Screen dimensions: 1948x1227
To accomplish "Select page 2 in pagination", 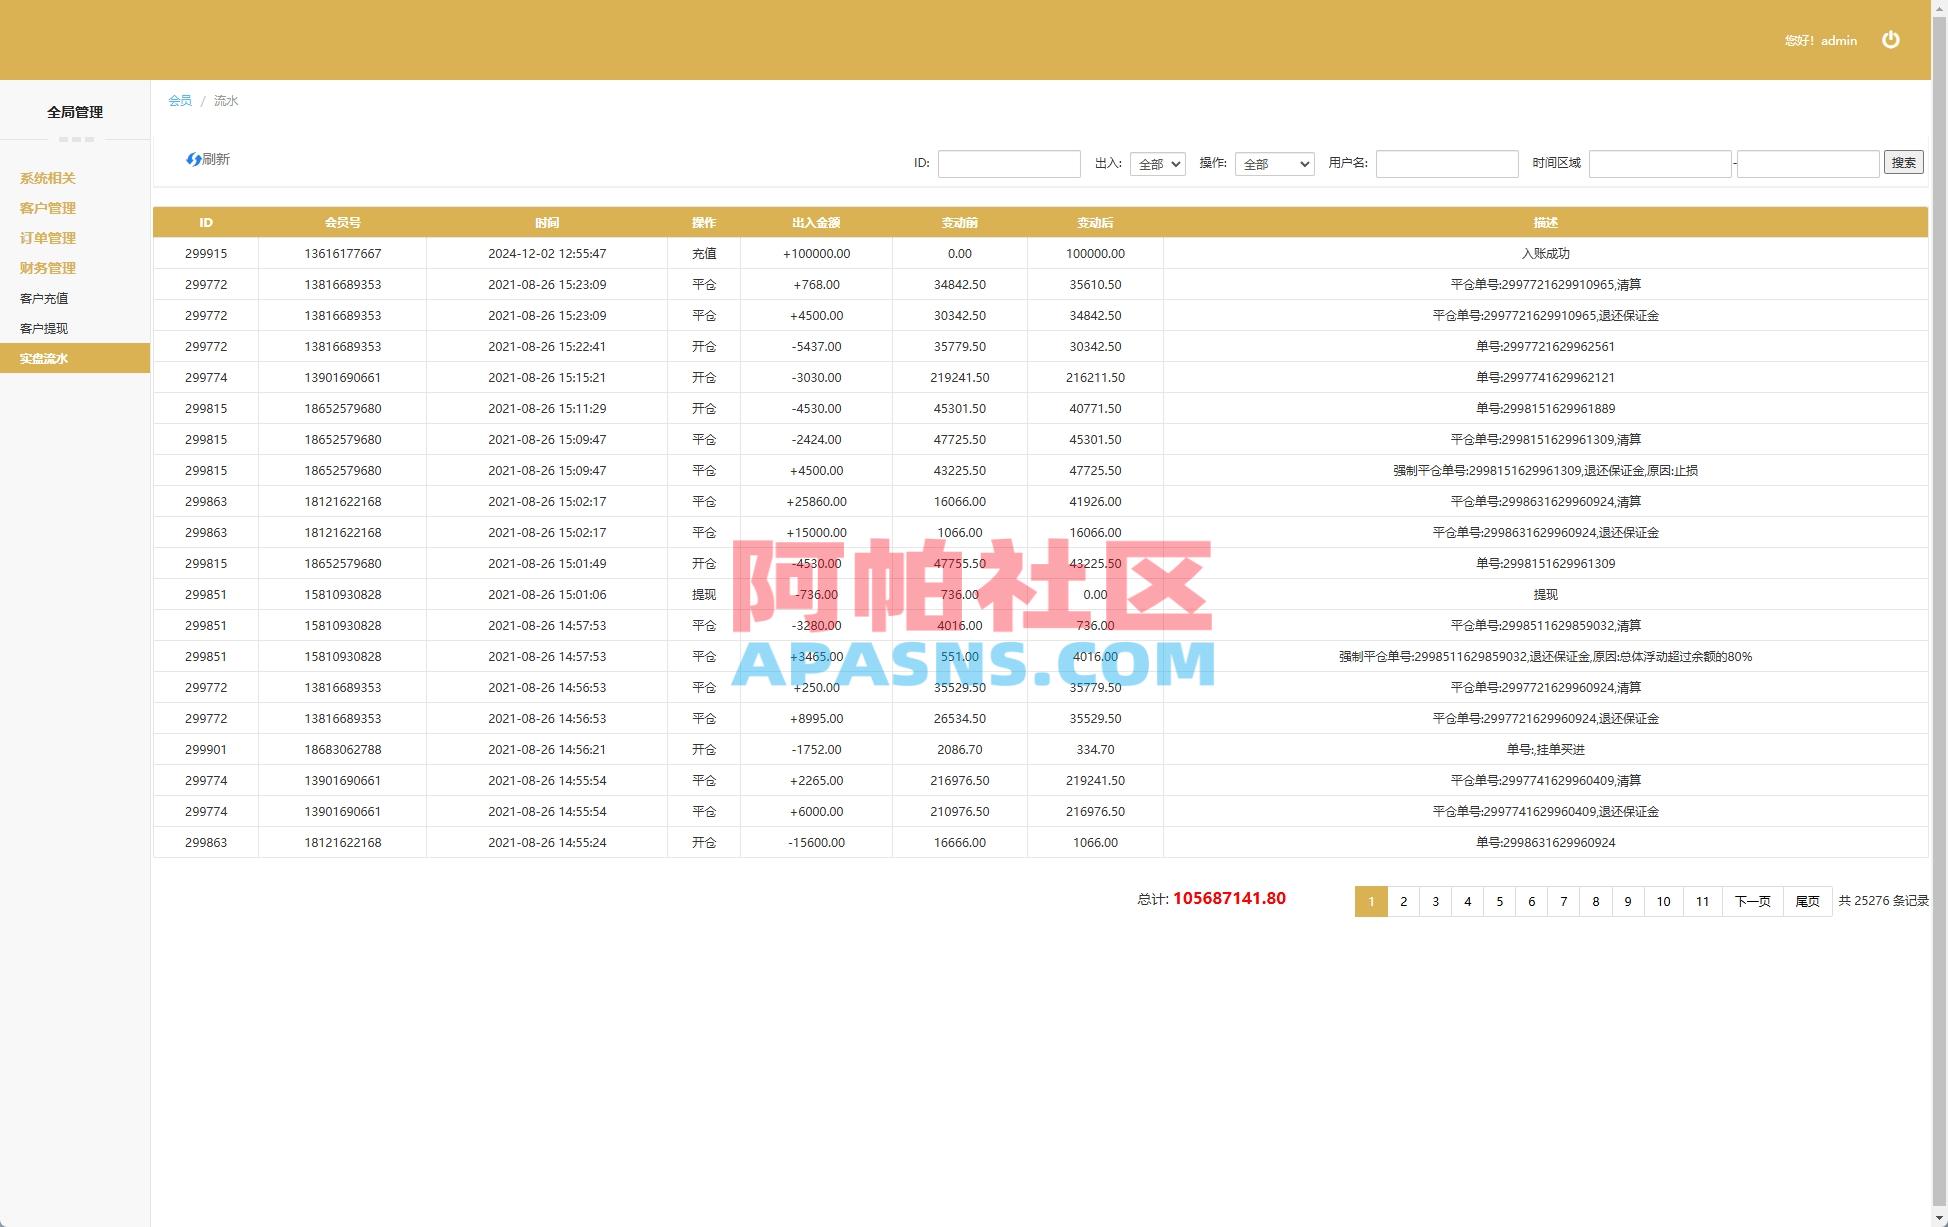I will [1403, 901].
